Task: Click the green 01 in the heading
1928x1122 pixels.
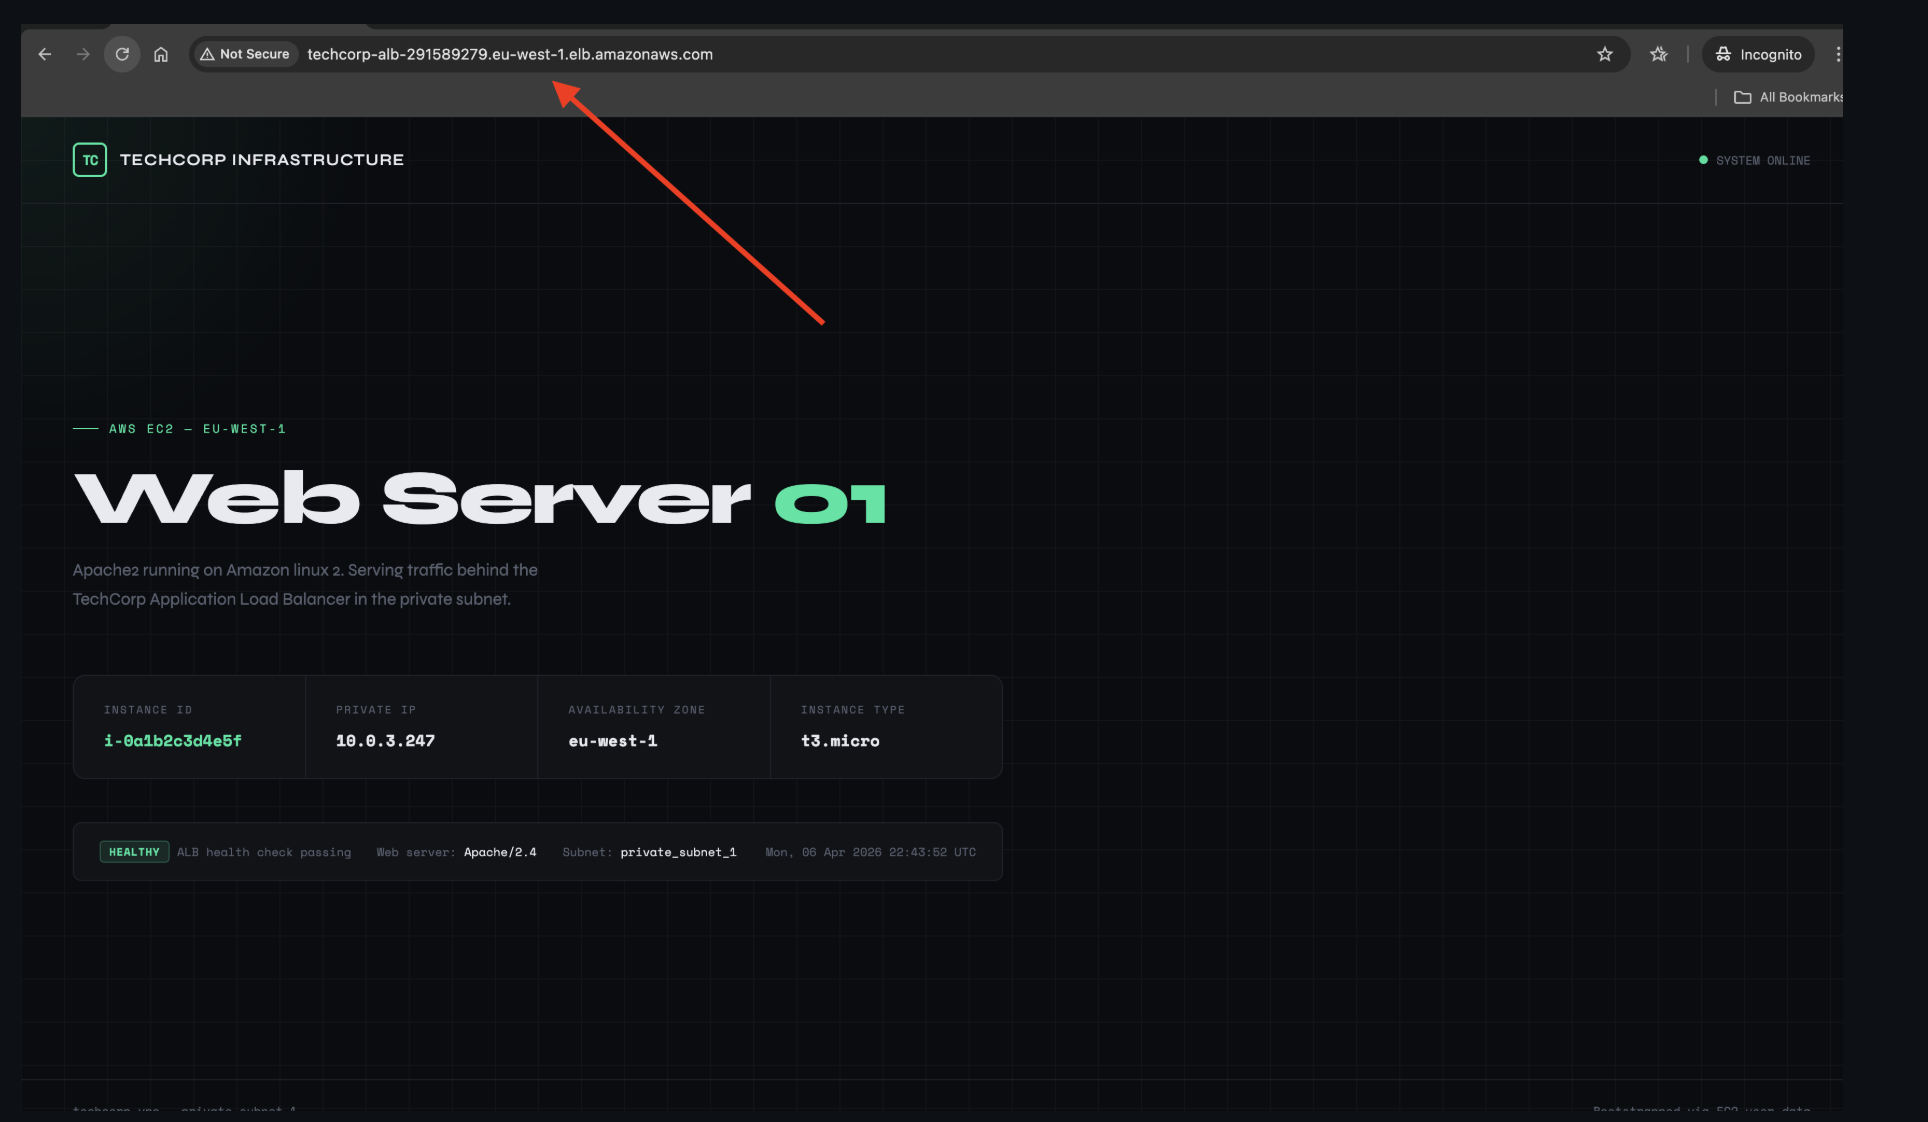Action: click(x=830, y=503)
